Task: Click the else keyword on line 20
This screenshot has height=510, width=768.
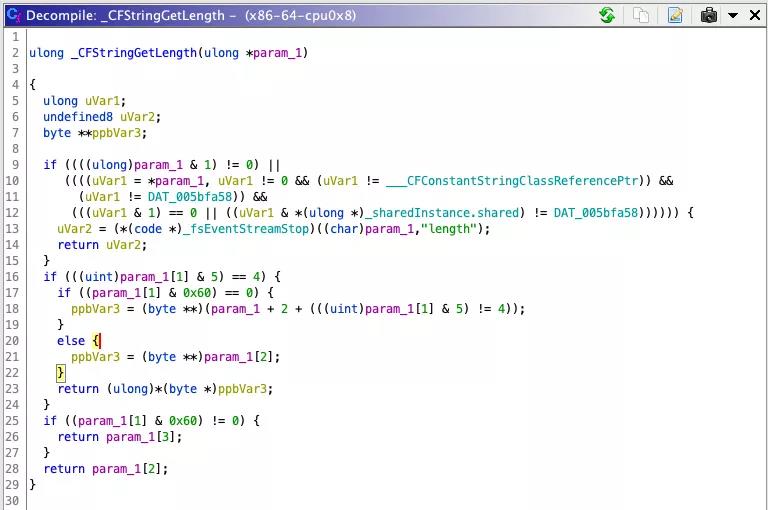Action: pos(71,341)
